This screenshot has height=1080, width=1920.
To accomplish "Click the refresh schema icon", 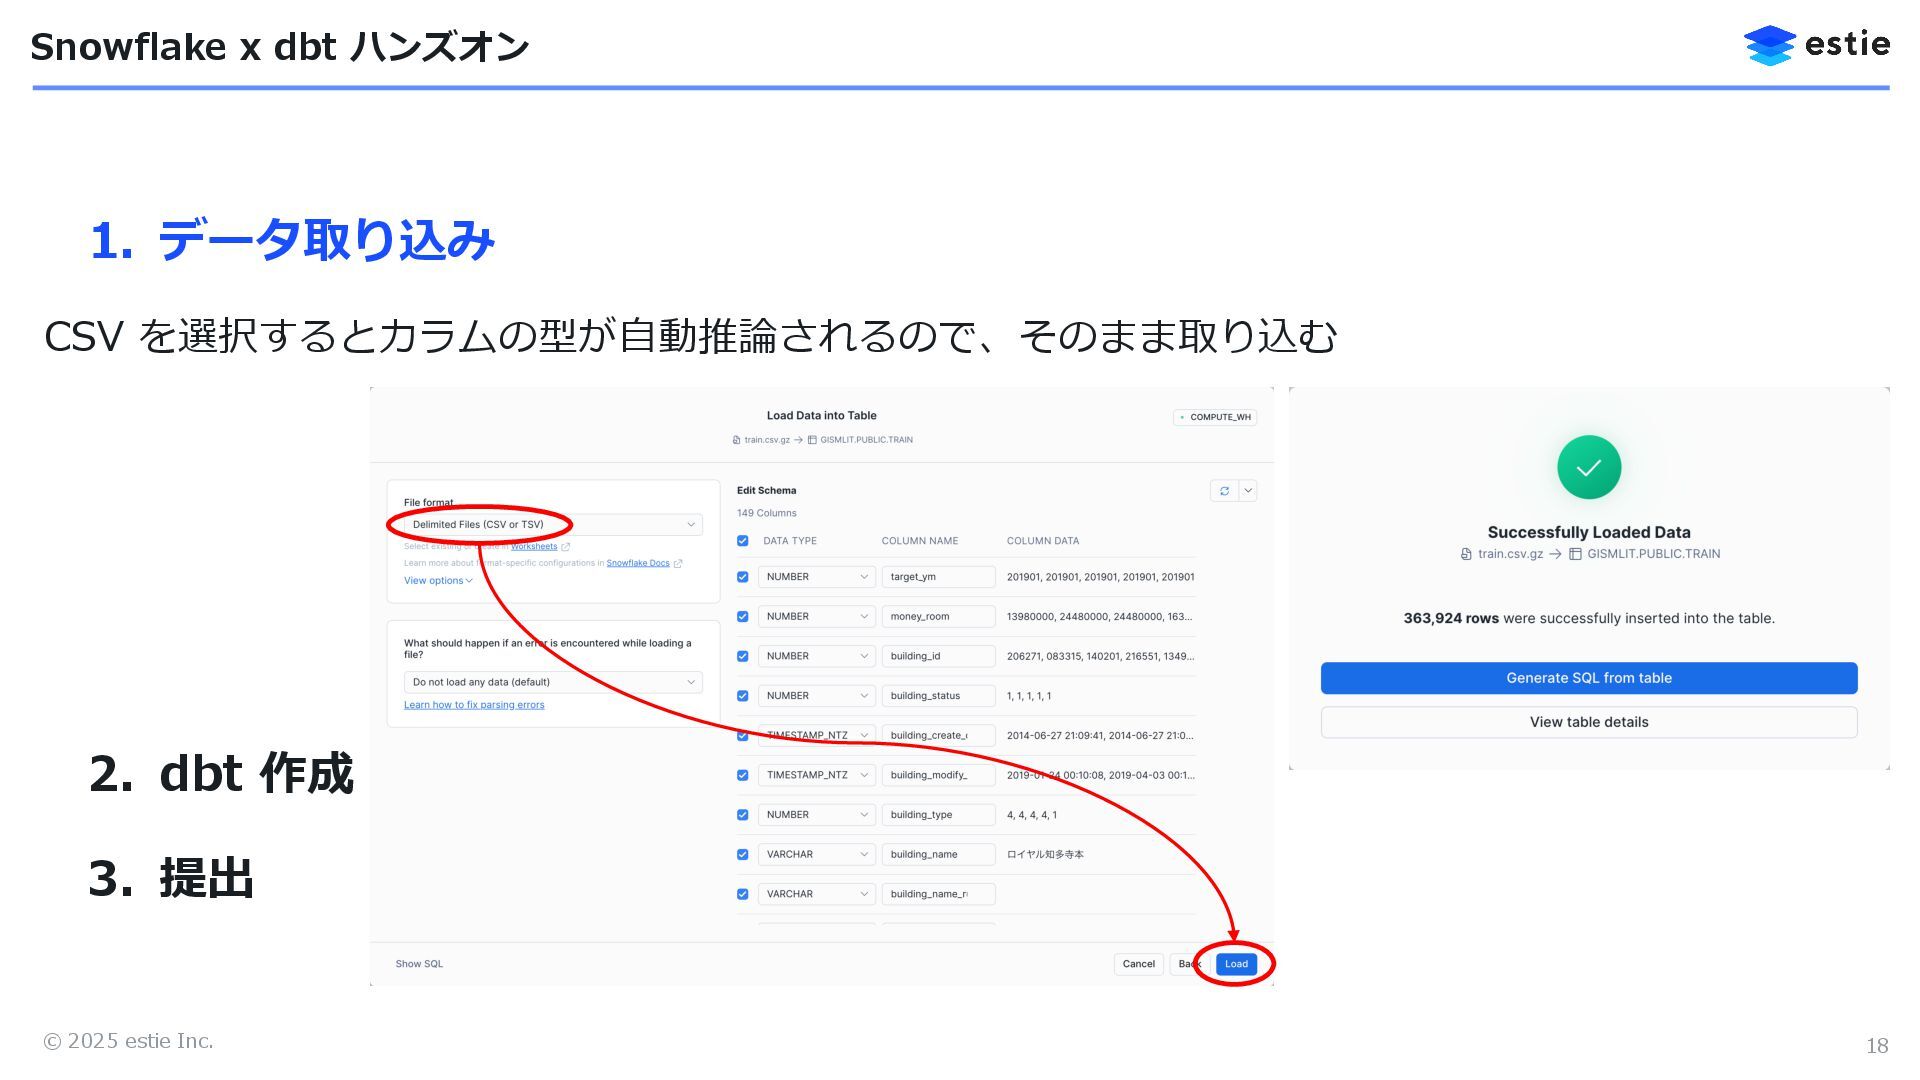I will (x=1224, y=491).
